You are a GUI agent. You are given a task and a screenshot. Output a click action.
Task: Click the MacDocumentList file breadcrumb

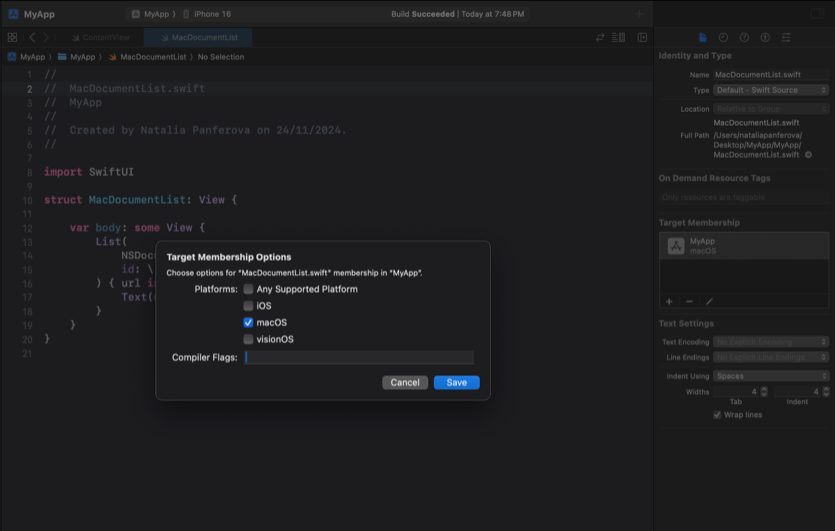tap(148, 57)
